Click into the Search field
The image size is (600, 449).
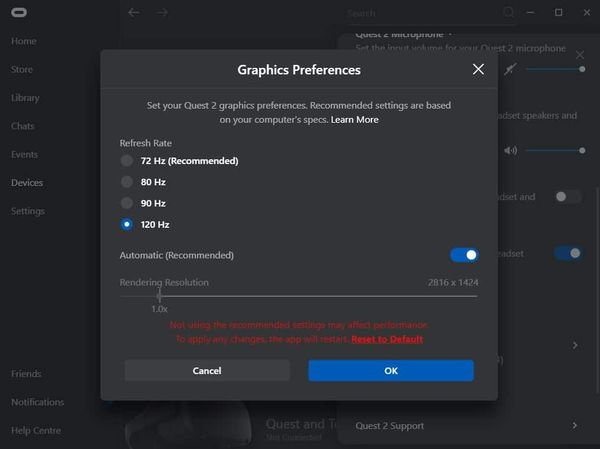[x=420, y=14]
